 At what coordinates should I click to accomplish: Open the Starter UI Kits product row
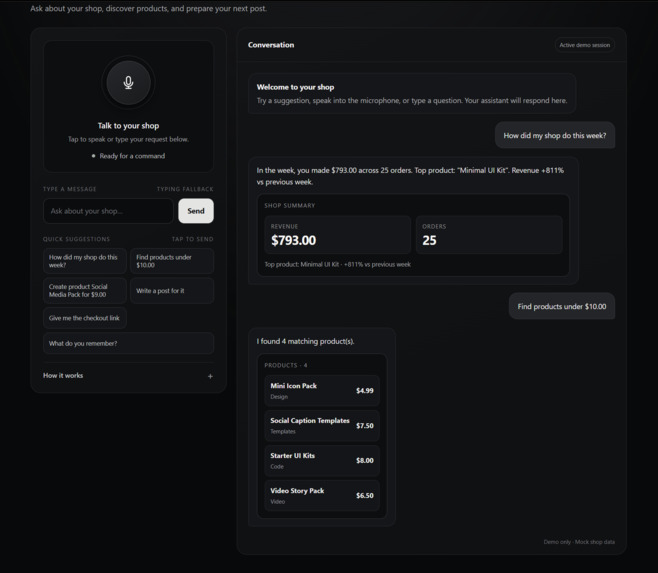(322, 460)
